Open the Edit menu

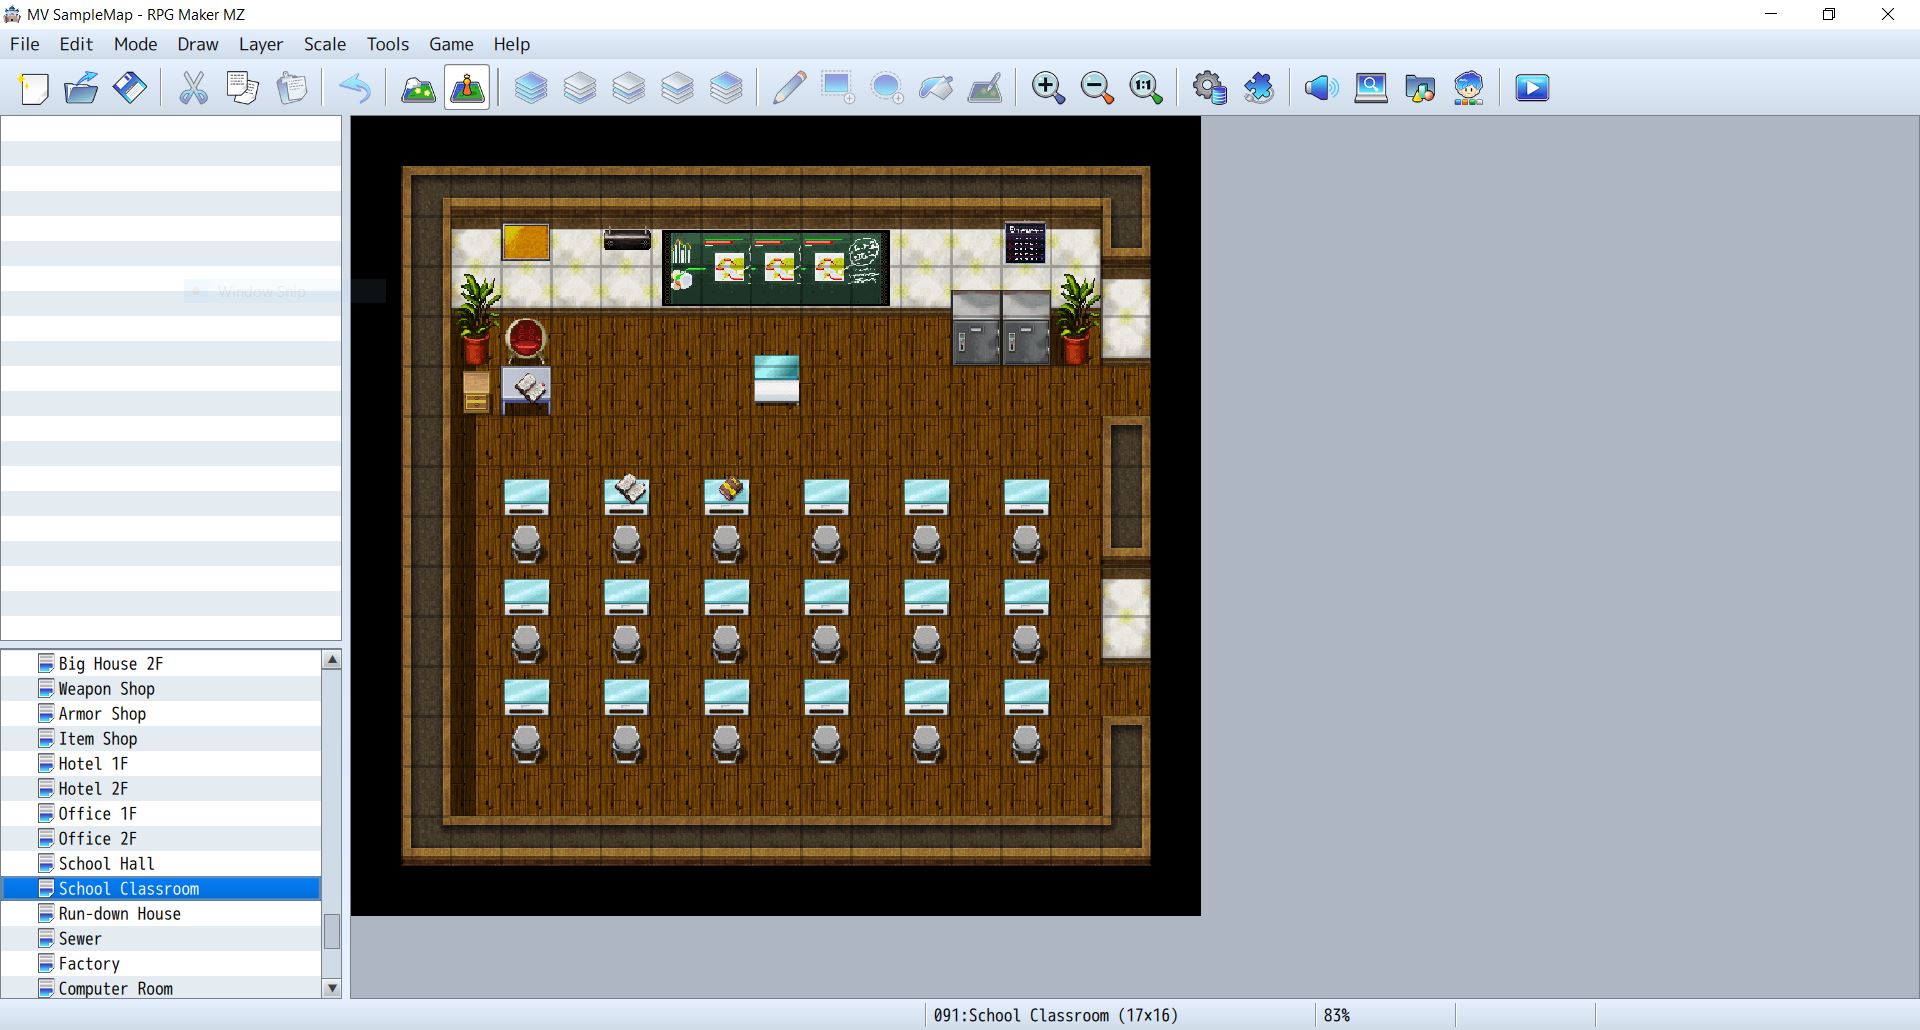[76, 44]
